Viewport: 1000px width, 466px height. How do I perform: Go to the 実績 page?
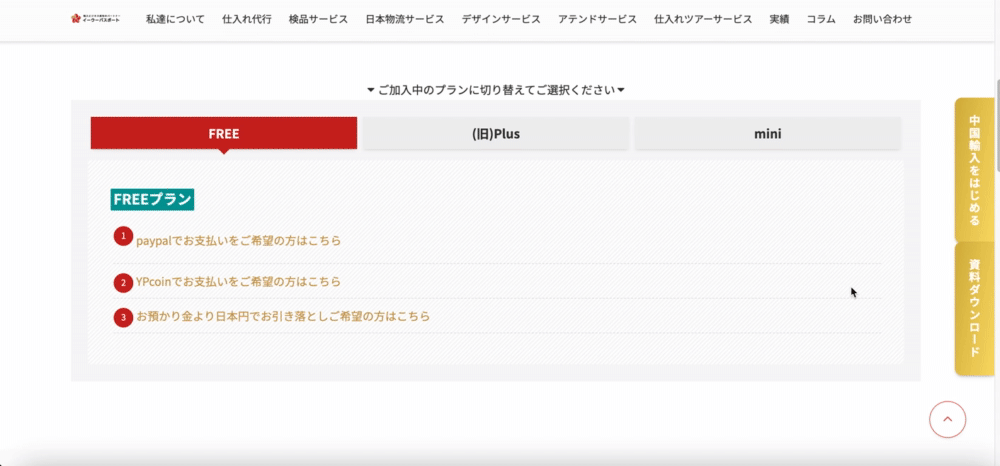click(779, 19)
